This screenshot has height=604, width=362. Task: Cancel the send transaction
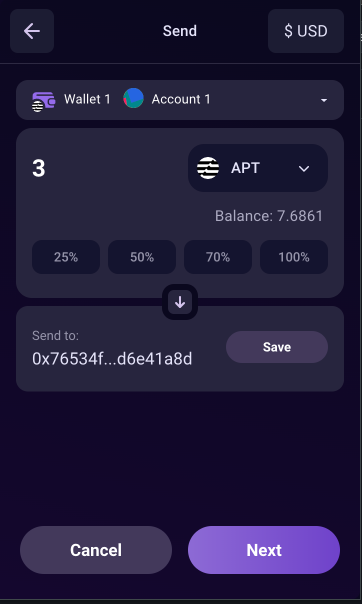[96, 550]
